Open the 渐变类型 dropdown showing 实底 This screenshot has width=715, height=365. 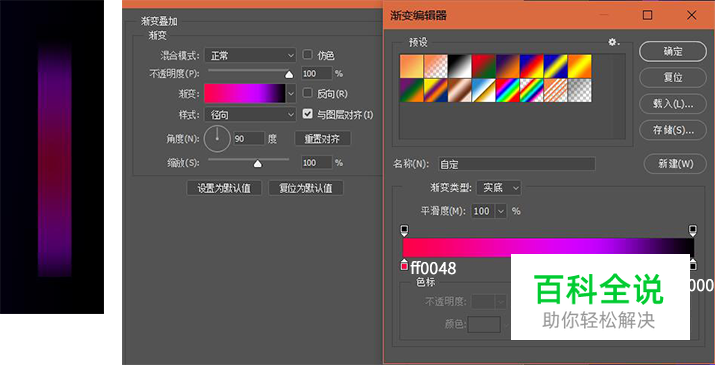tap(498, 188)
